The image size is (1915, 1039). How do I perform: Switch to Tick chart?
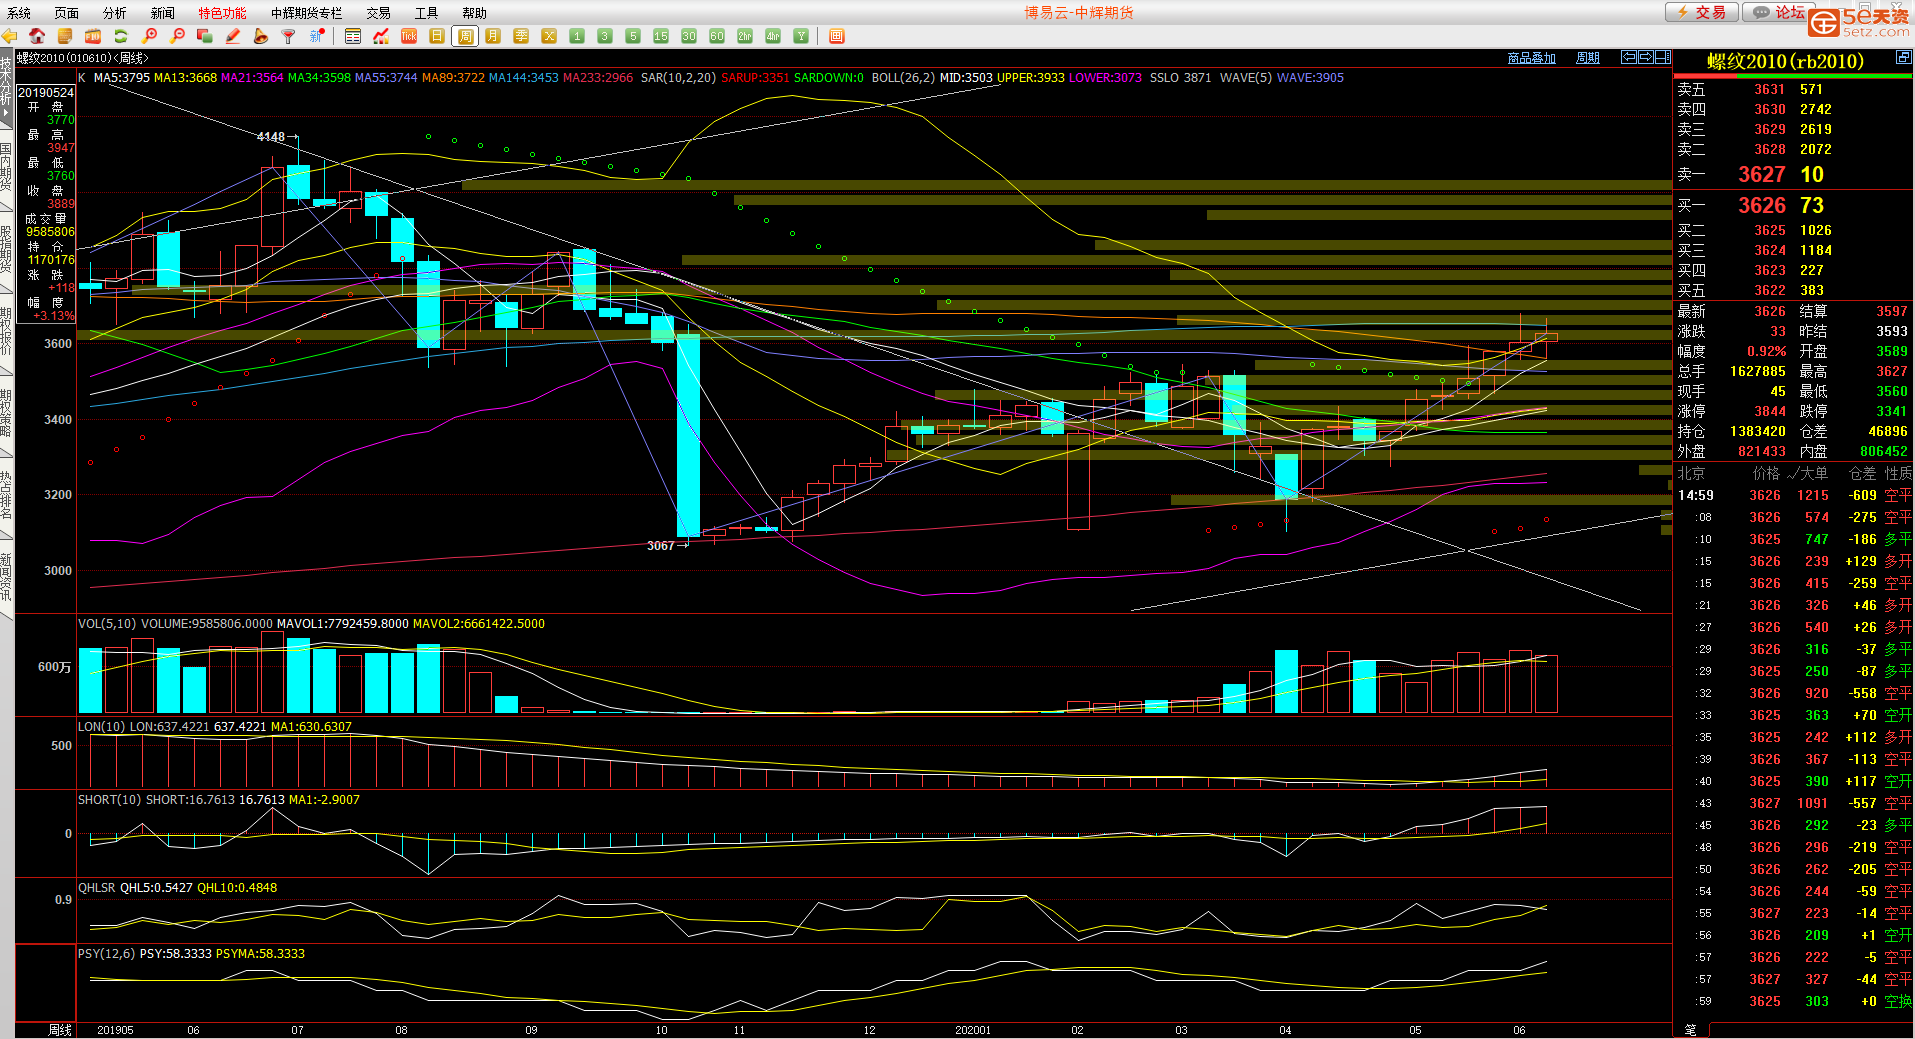coord(409,36)
